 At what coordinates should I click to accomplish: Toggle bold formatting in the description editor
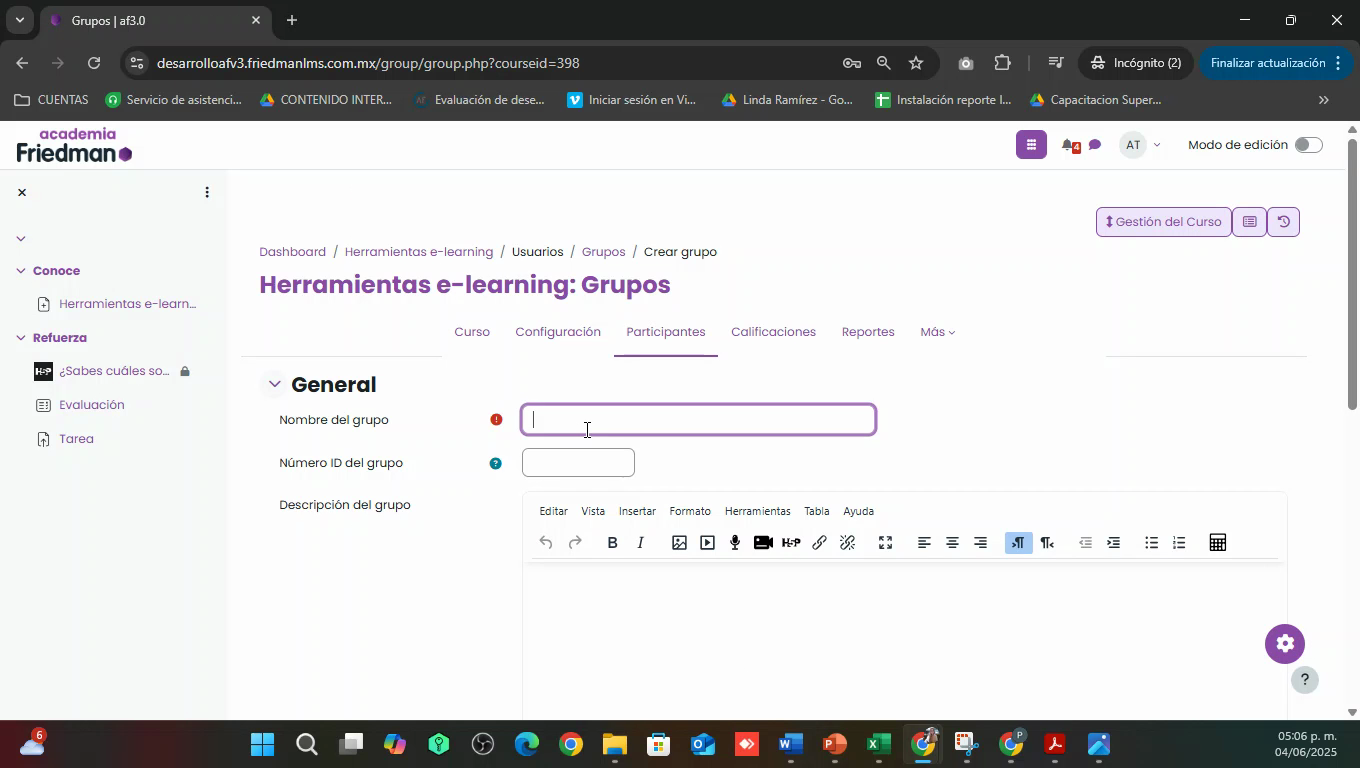point(612,543)
